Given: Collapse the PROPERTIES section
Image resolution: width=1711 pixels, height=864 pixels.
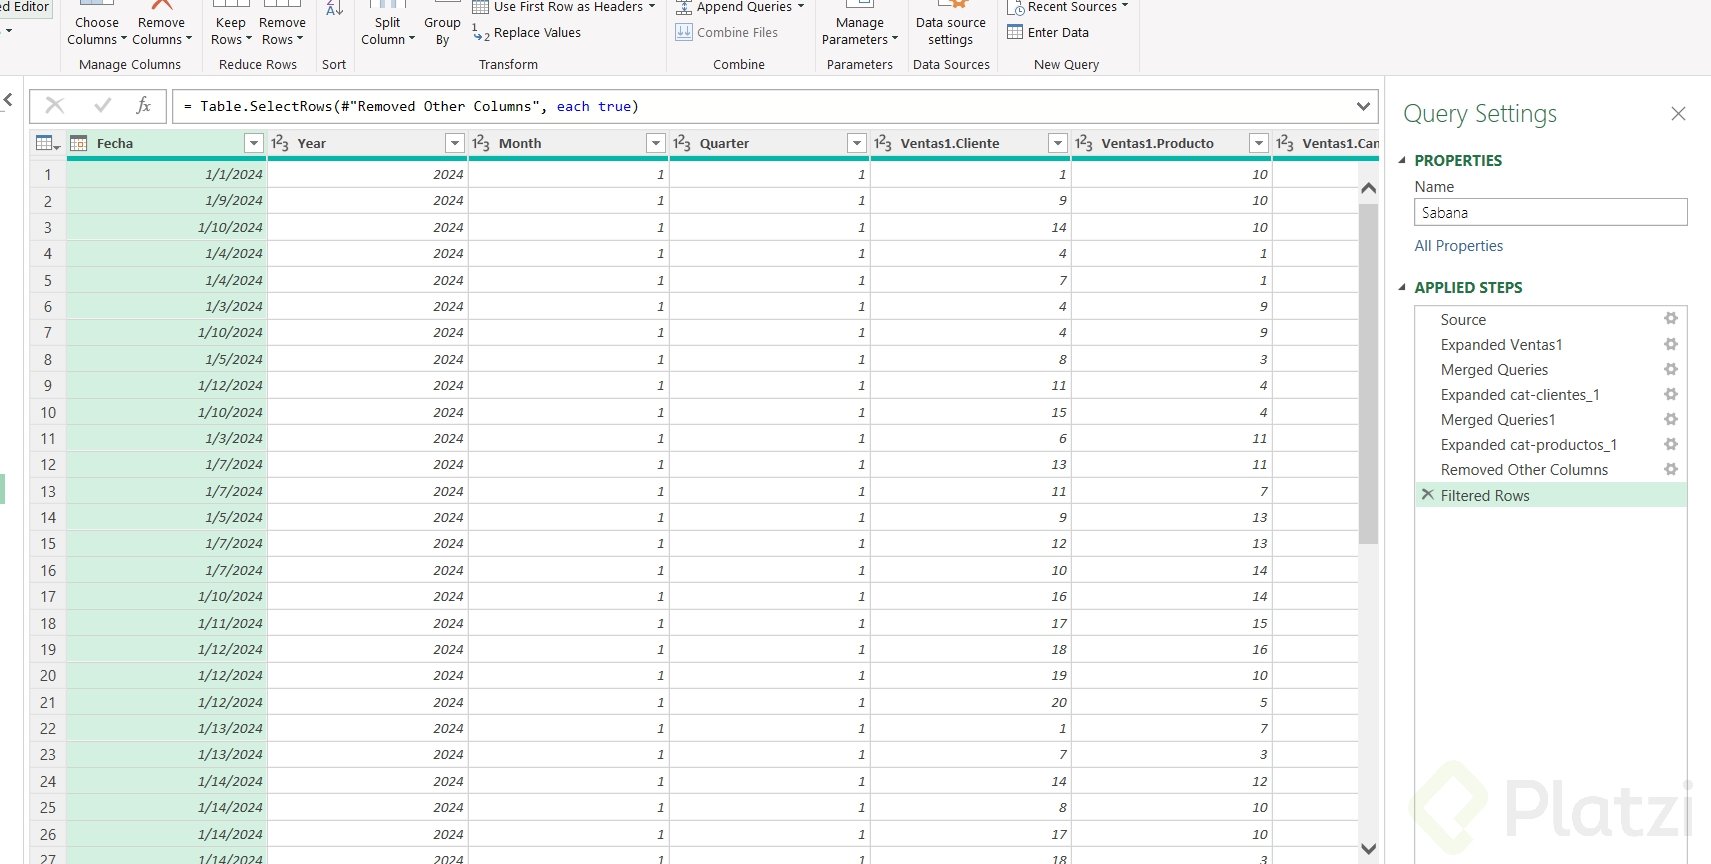Looking at the screenshot, I should pyautogui.click(x=1402, y=160).
